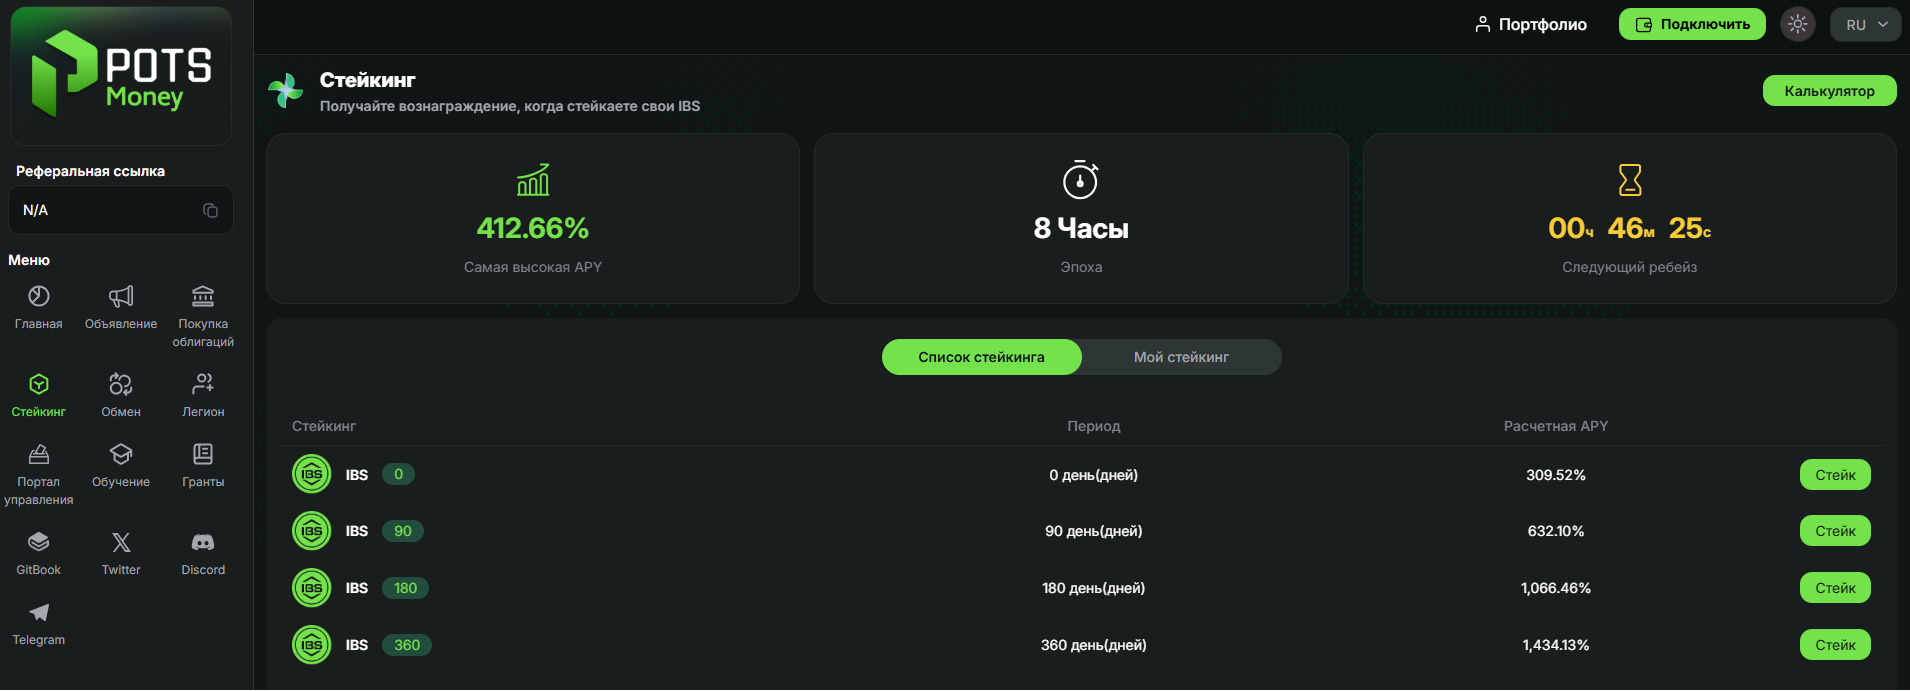The height and width of the screenshot is (691, 1910).
Task: Select the Список стейкинга tab
Action: click(981, 357)
